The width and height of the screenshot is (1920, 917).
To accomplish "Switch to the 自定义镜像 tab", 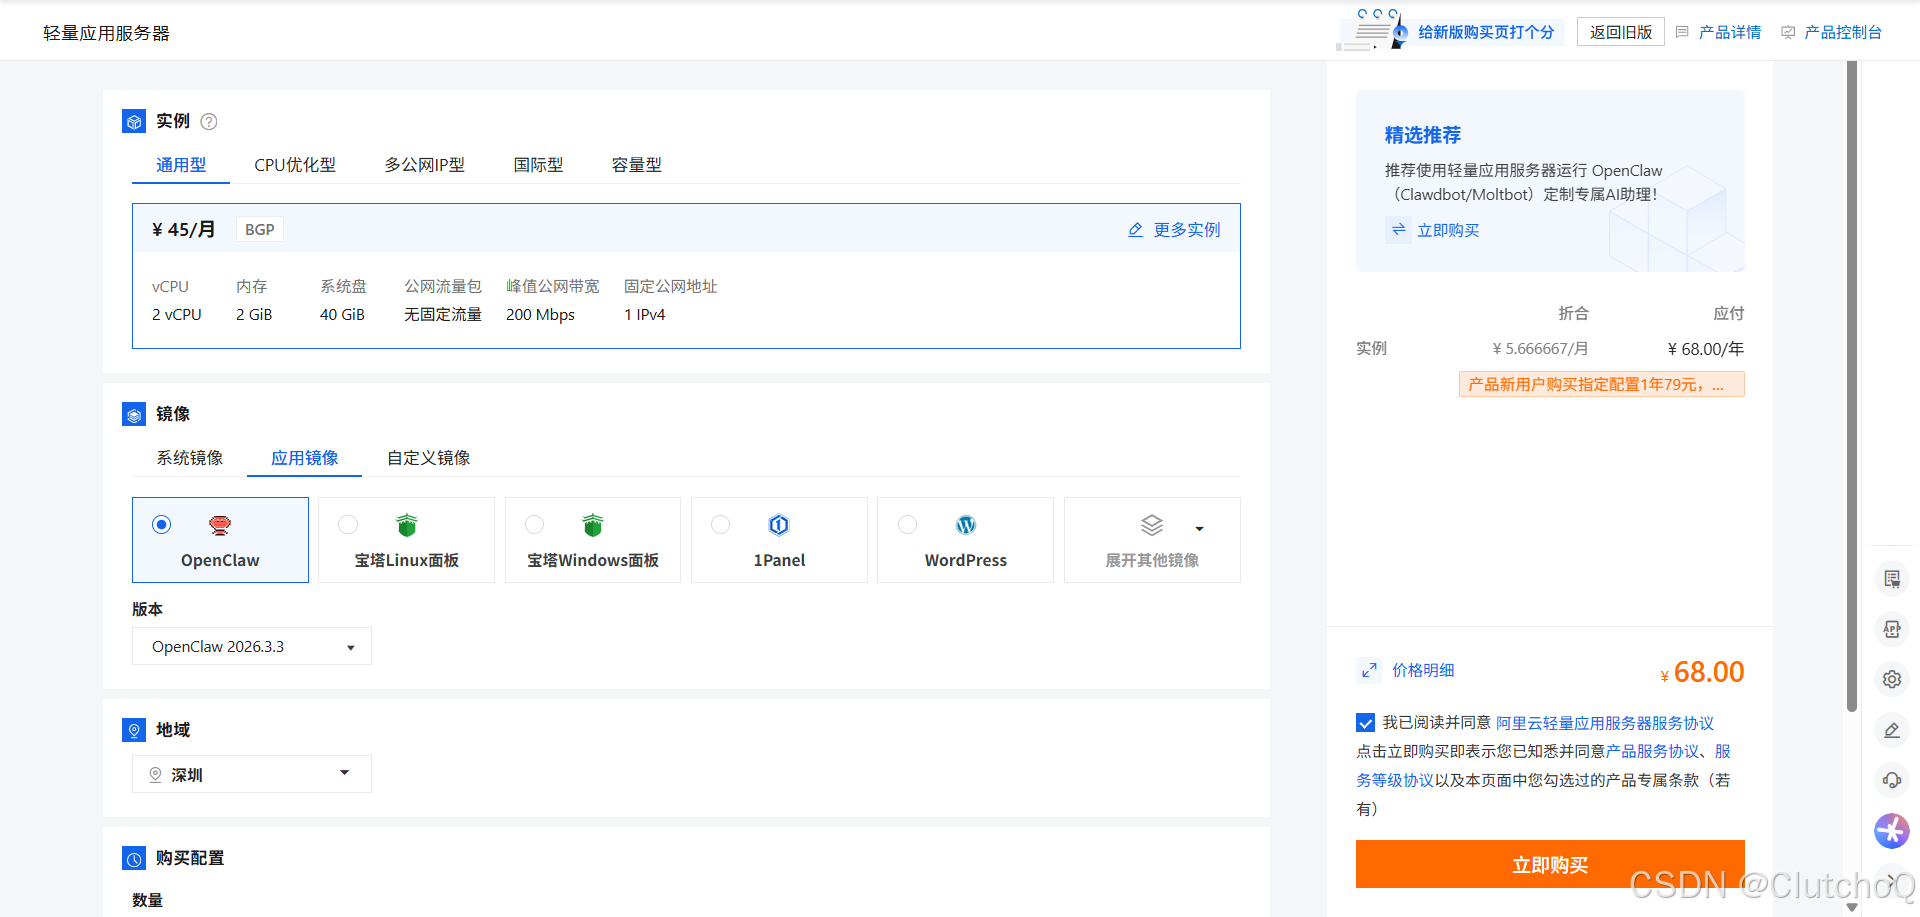I will click(x=429, y=458).
